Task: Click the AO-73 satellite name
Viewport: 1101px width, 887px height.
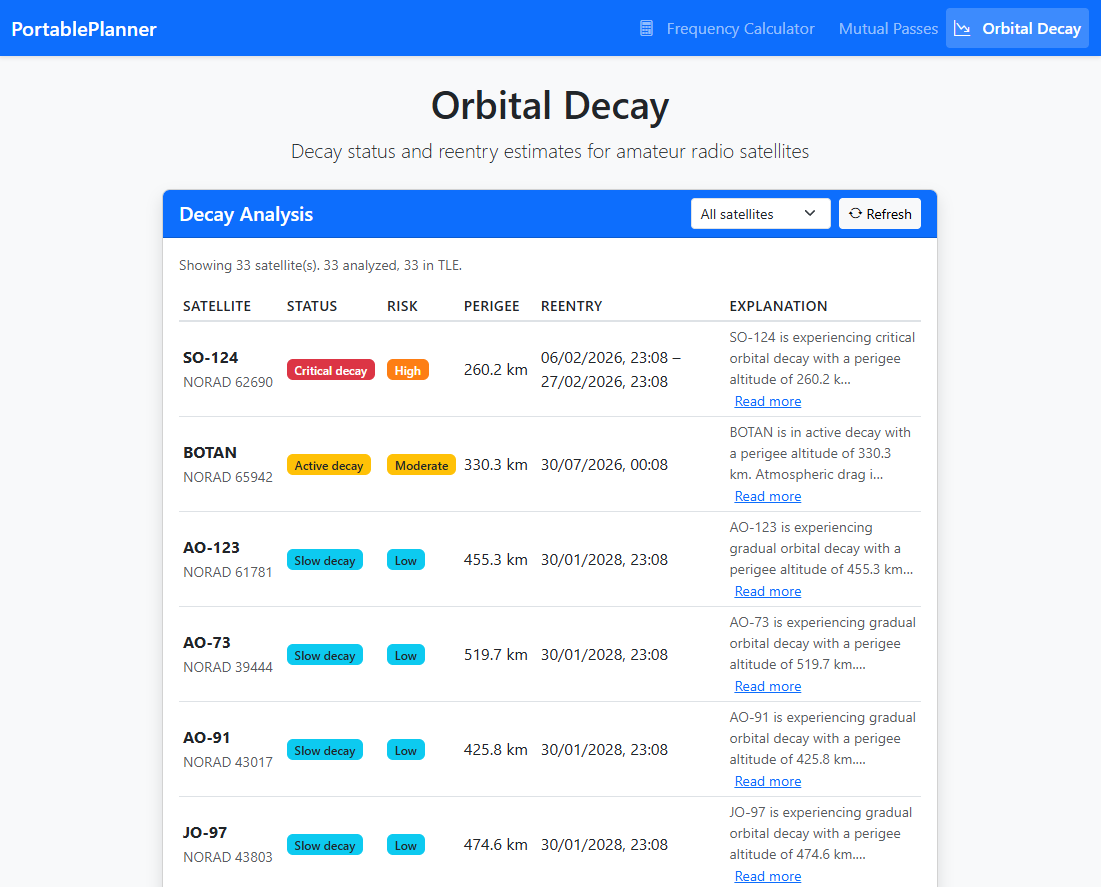Action: coord(206,642)
